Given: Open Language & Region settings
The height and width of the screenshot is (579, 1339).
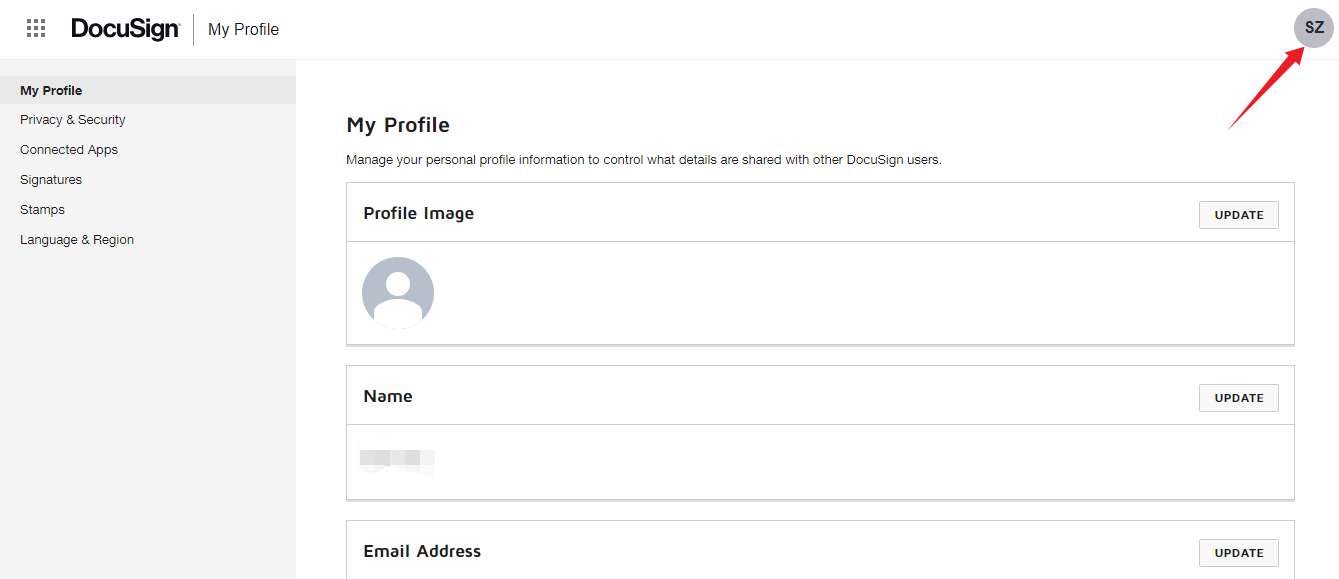Looking at the screenshot, I should click(77, 240).
